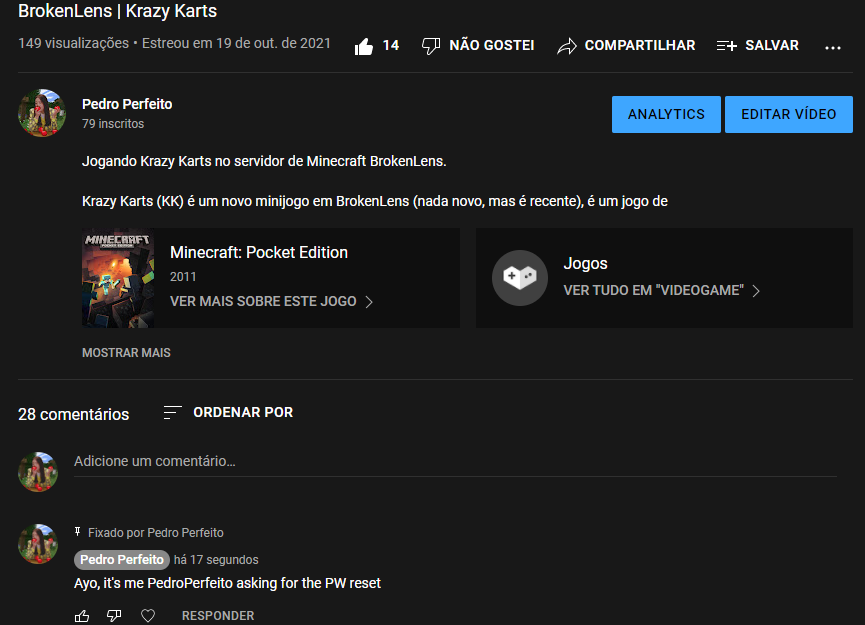Open Pedro Perfeito channel name link

(127, 104)
